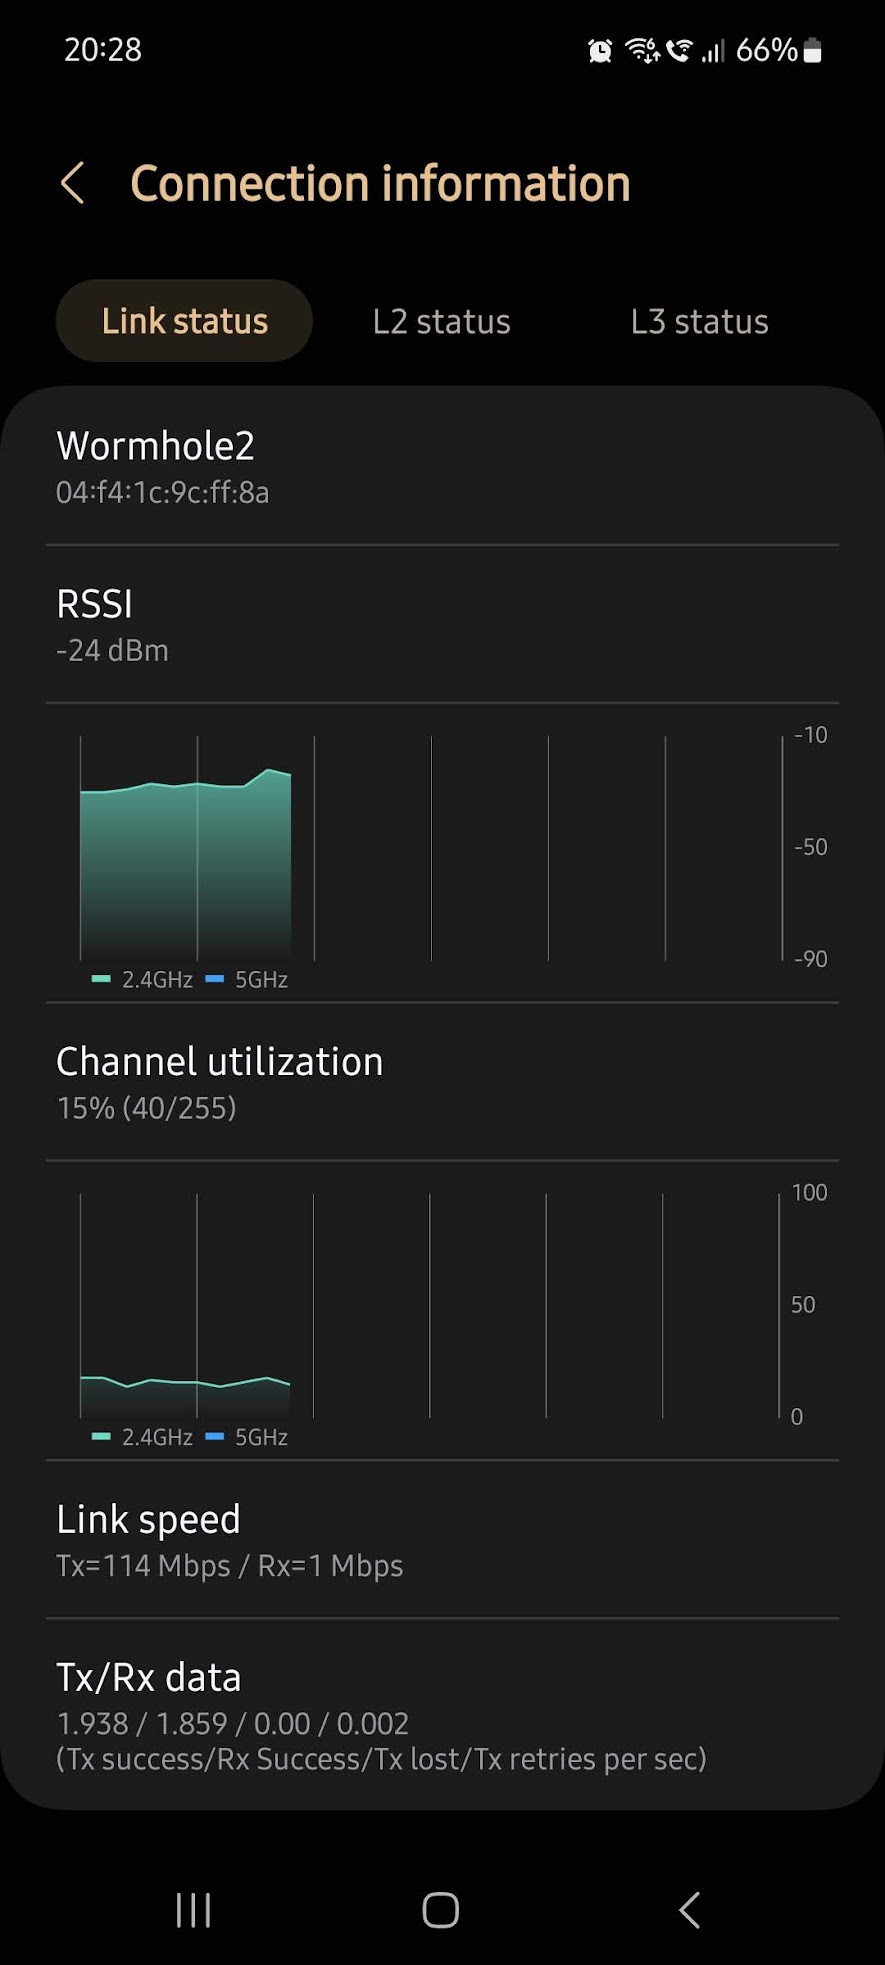Tap the Wi-Fi calling icon in status bar

(679, 50)
